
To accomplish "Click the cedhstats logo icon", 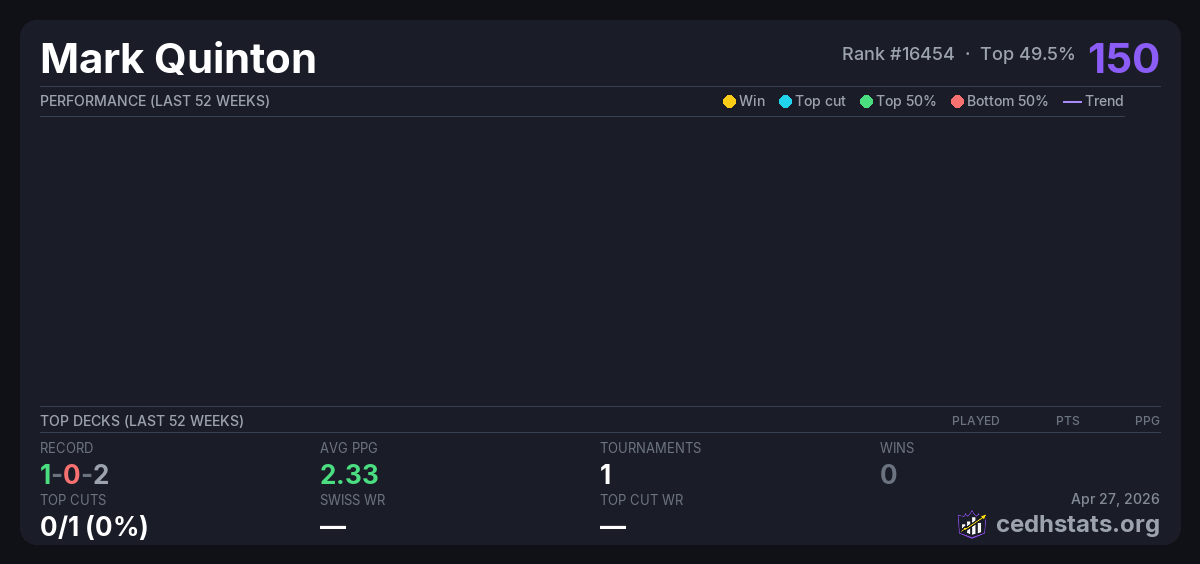I will [972, 524].
